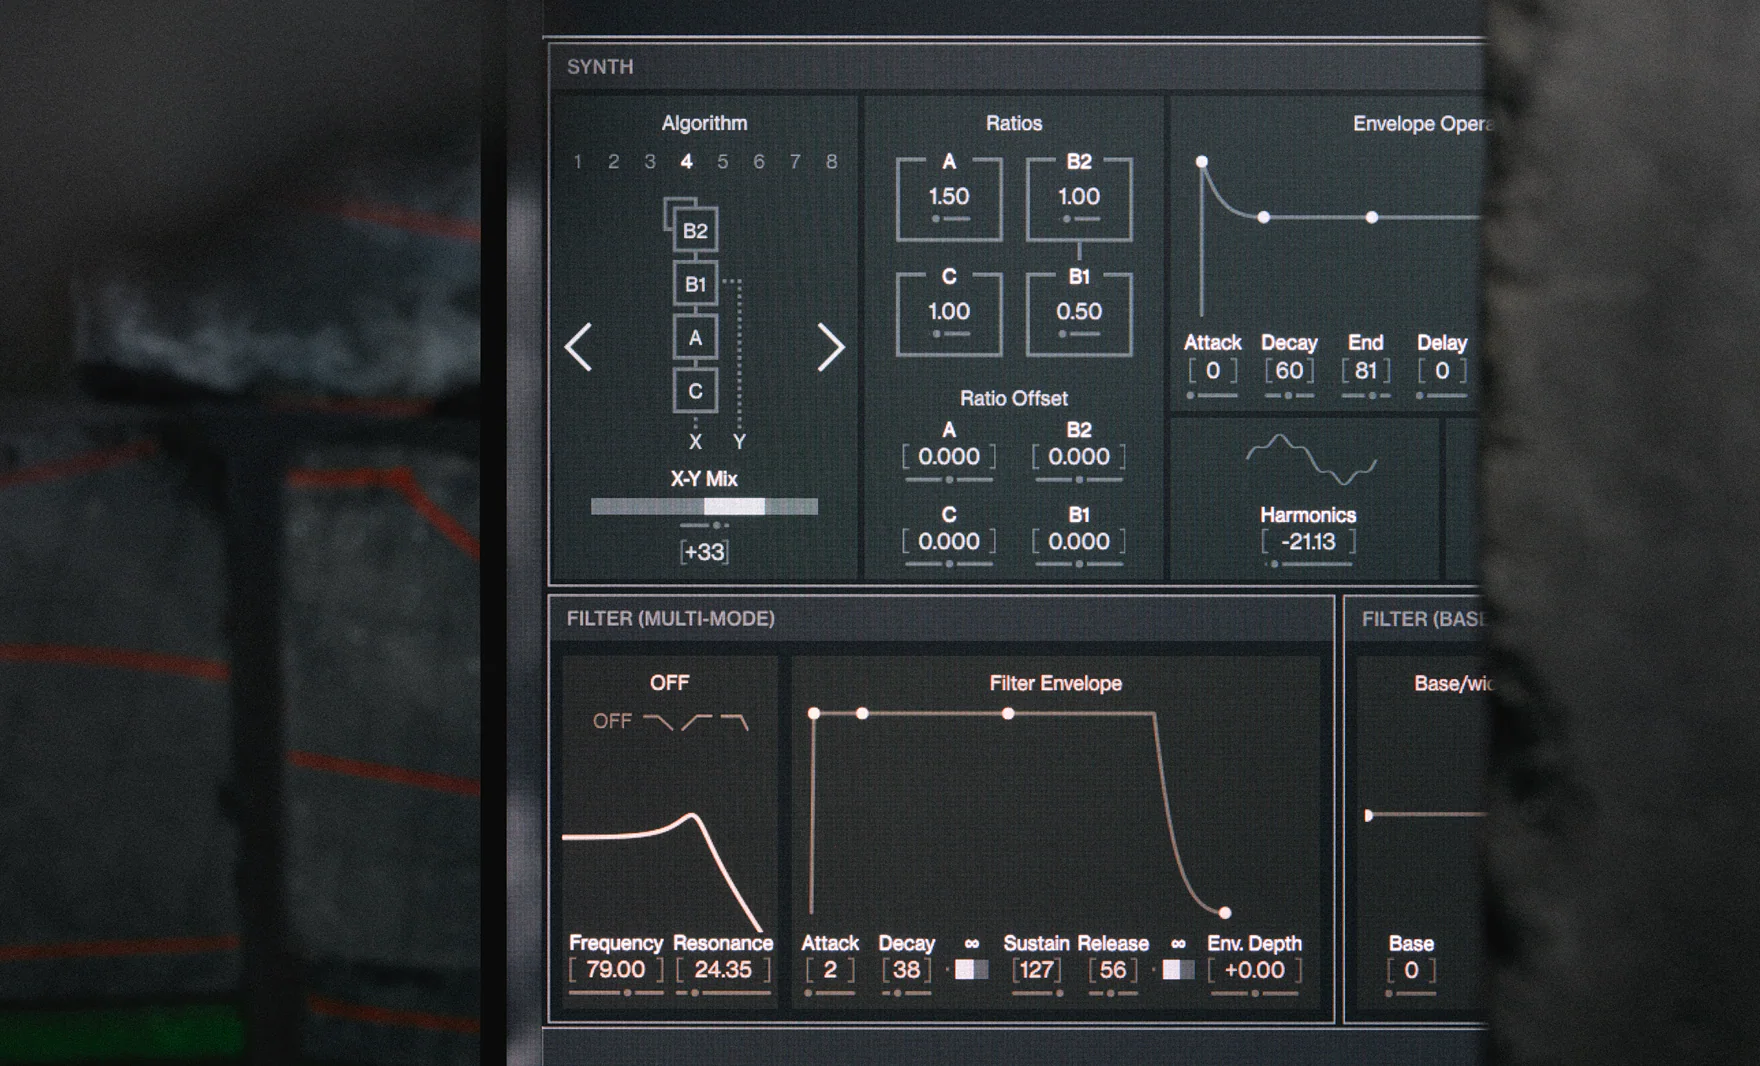Select algorithm number 5
The image size is (1760, 1066).
[723, 162]
